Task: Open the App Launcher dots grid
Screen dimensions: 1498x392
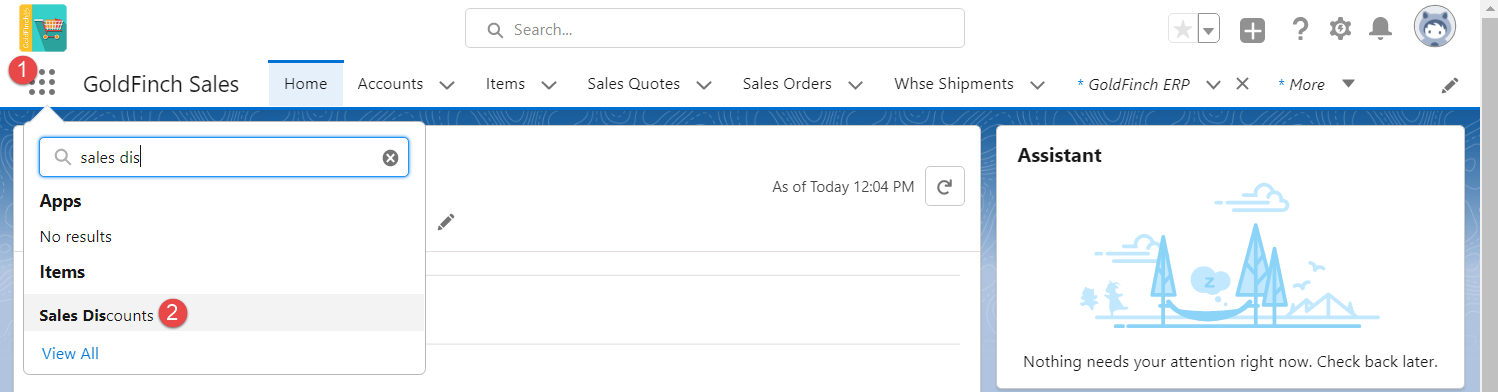Action: pos(42,83)
